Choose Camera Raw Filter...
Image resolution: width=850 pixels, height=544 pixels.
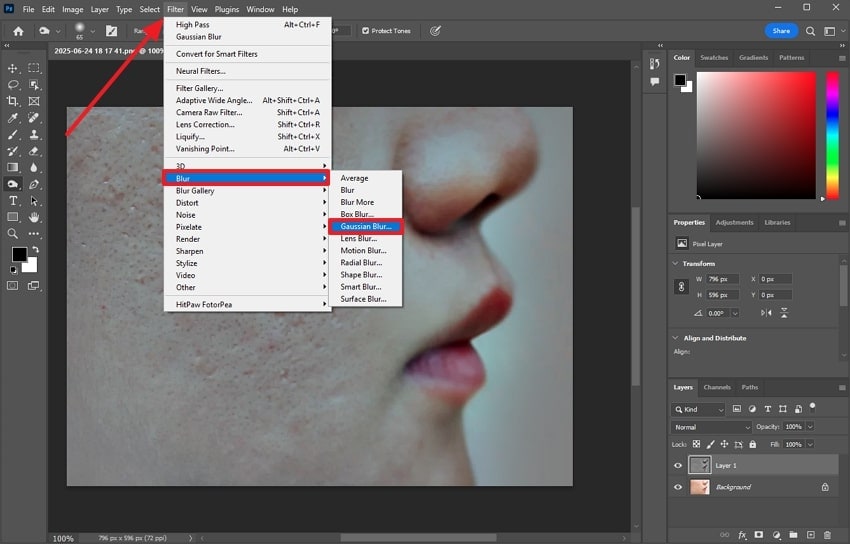pos(247,113)
